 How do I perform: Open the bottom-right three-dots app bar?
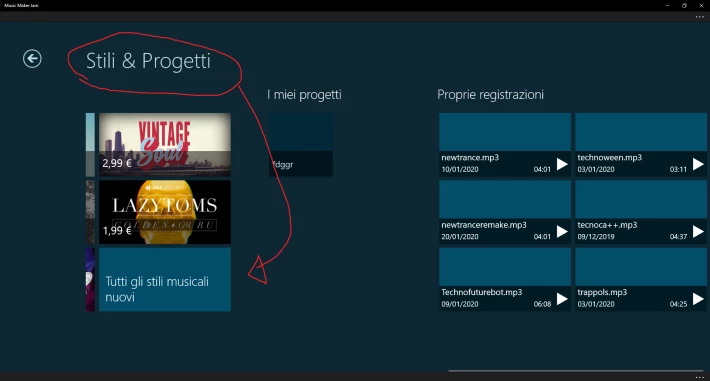tap(700, 377)
